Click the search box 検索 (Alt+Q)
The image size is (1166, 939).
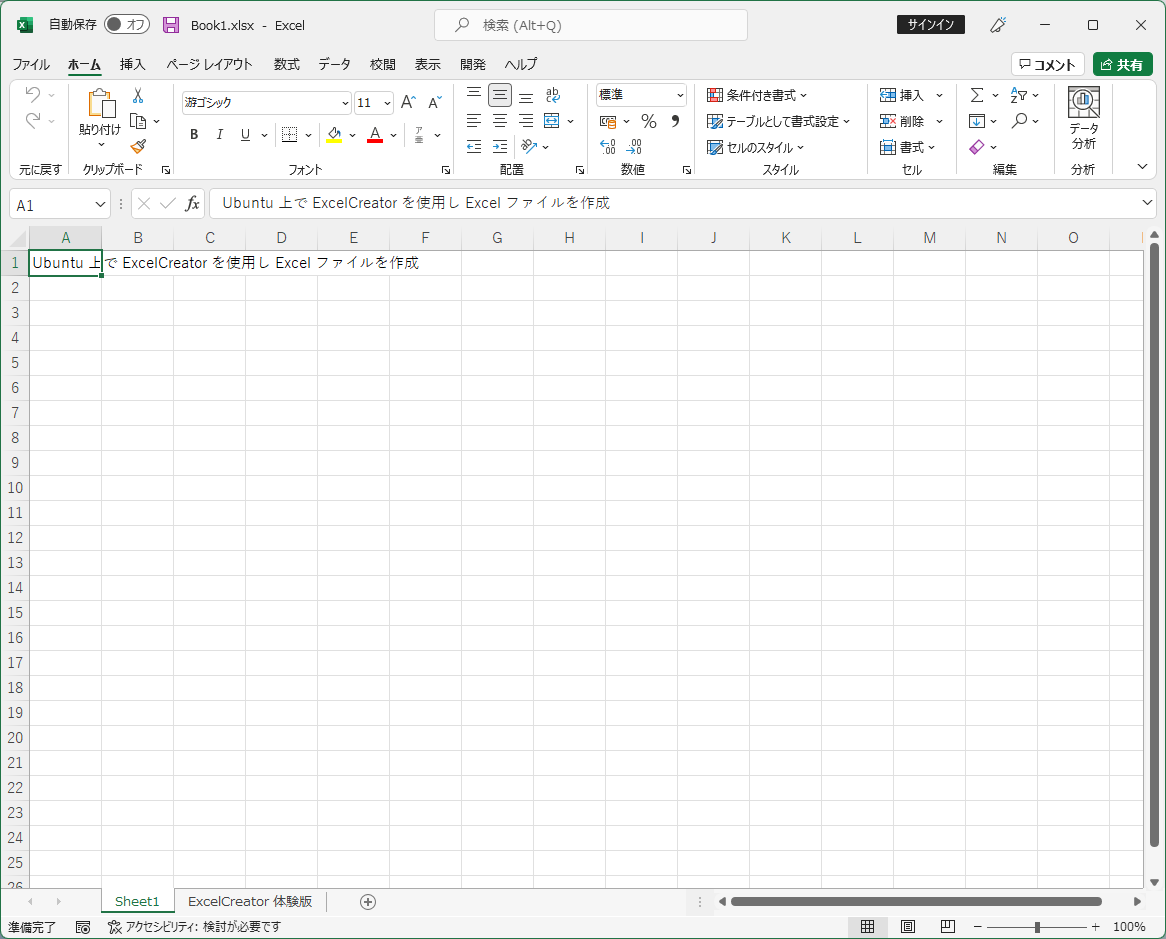pos(591,25)
